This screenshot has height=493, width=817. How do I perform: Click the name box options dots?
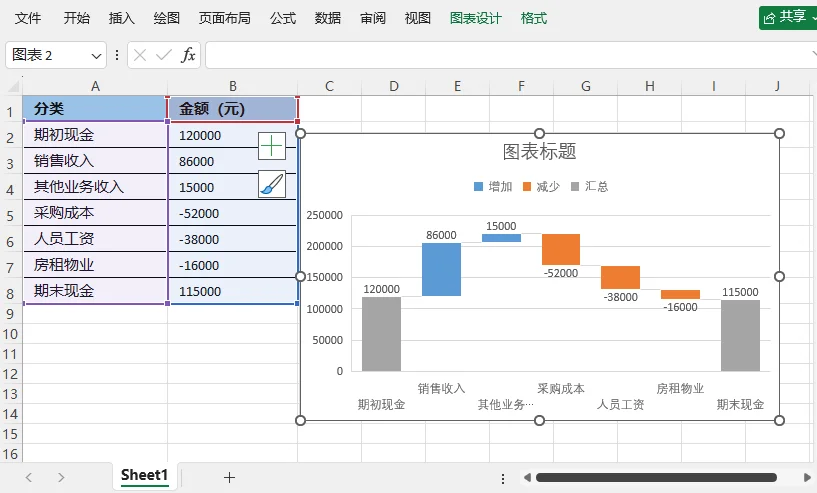tap(117, 55)
